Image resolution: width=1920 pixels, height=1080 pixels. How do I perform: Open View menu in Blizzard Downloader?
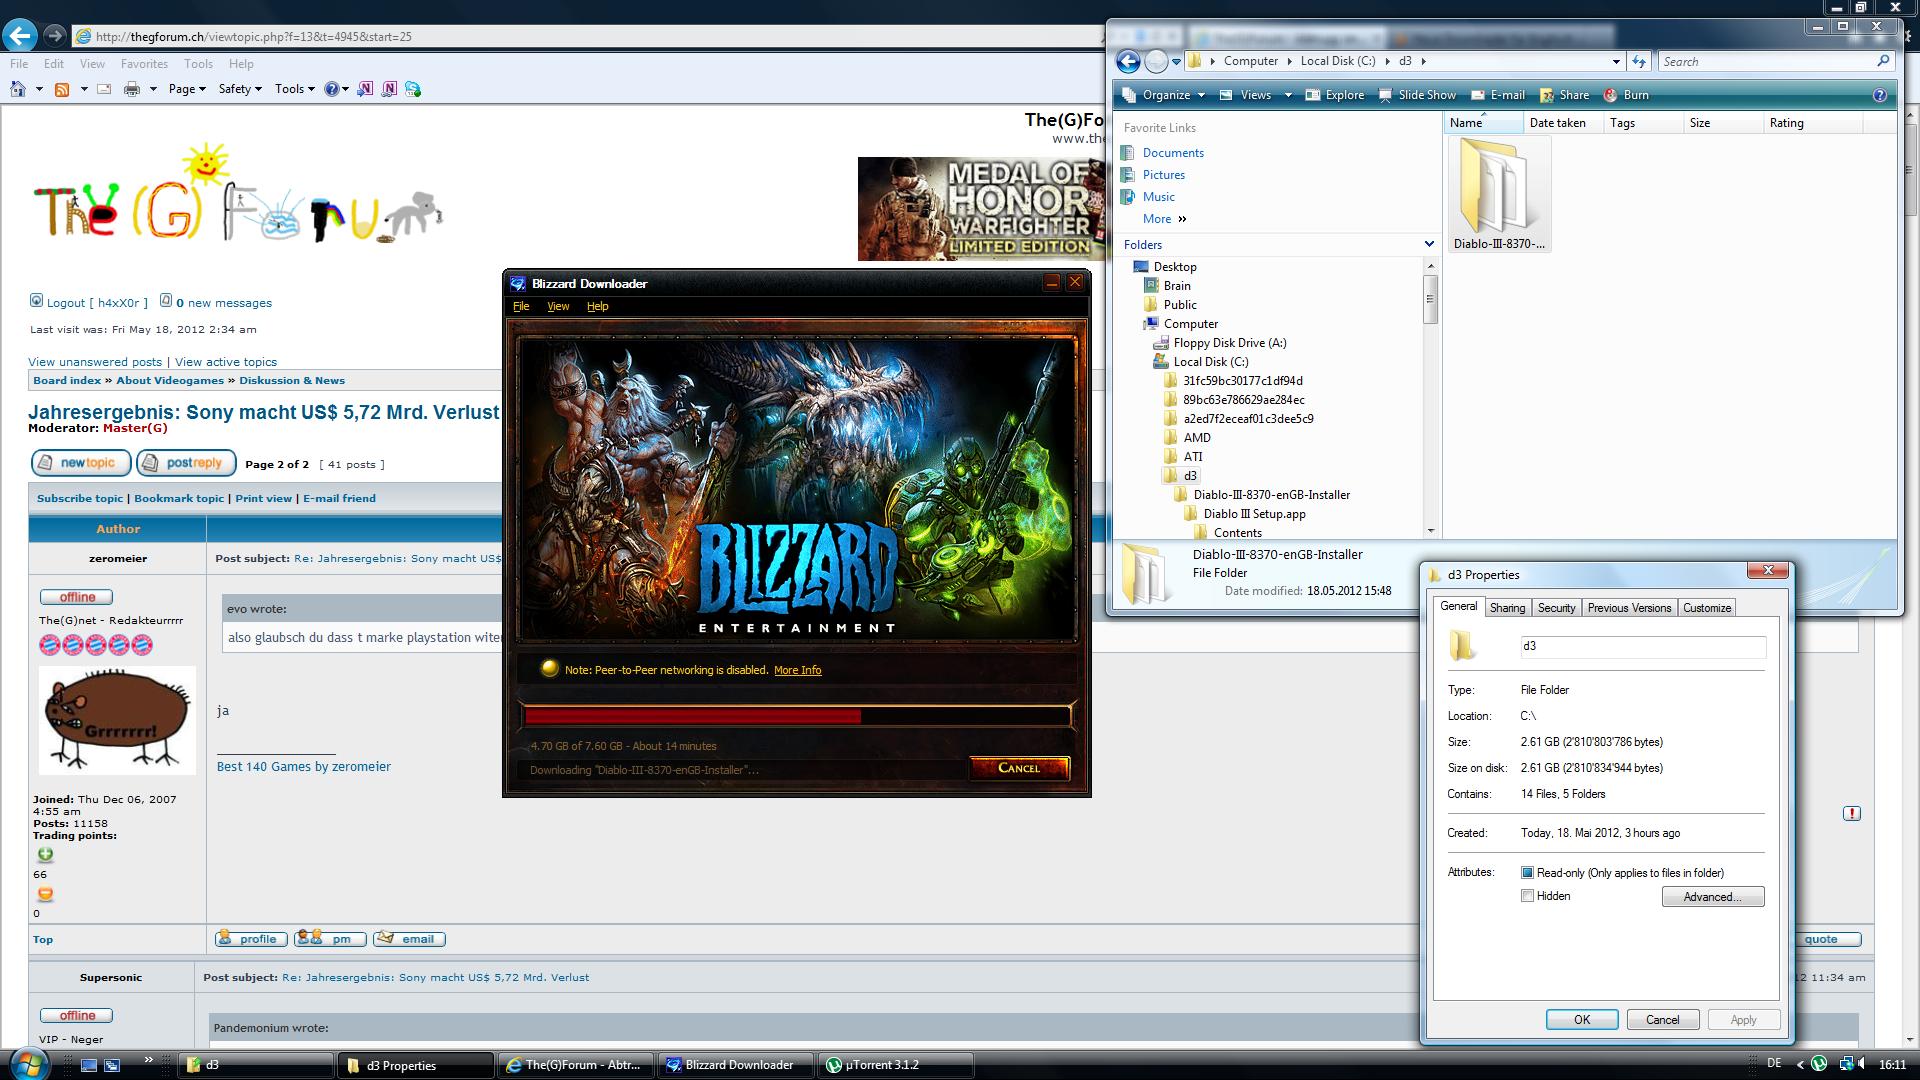[x=558, y=306]
